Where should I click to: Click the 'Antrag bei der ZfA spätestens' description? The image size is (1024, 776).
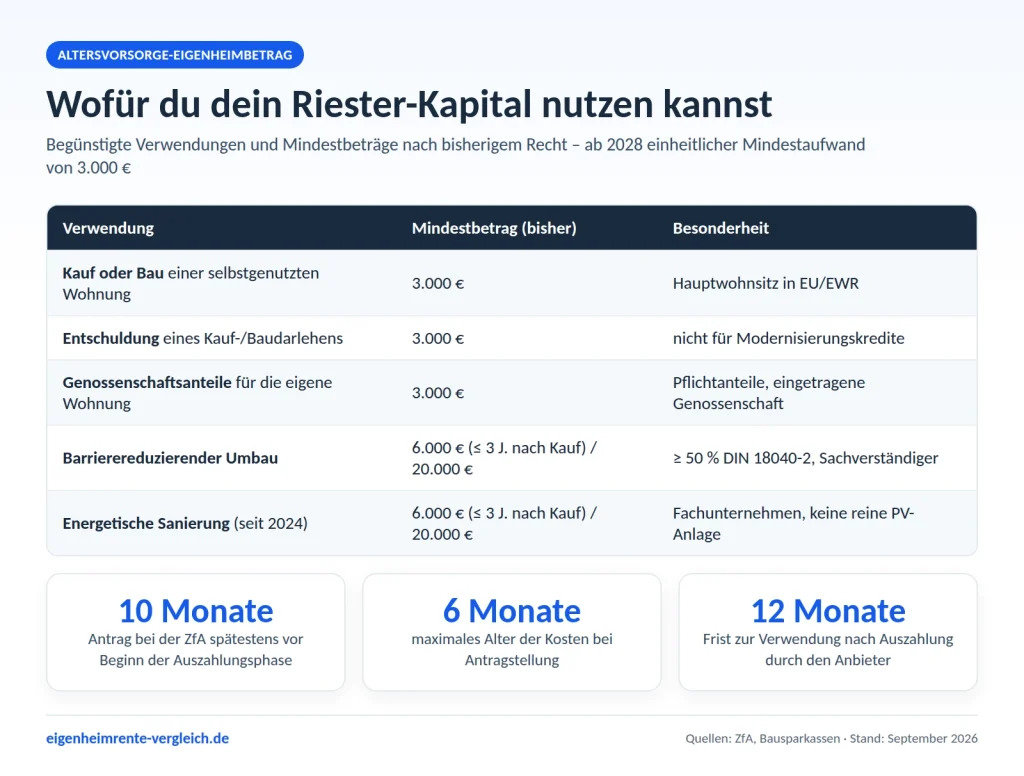pos(196,649)
